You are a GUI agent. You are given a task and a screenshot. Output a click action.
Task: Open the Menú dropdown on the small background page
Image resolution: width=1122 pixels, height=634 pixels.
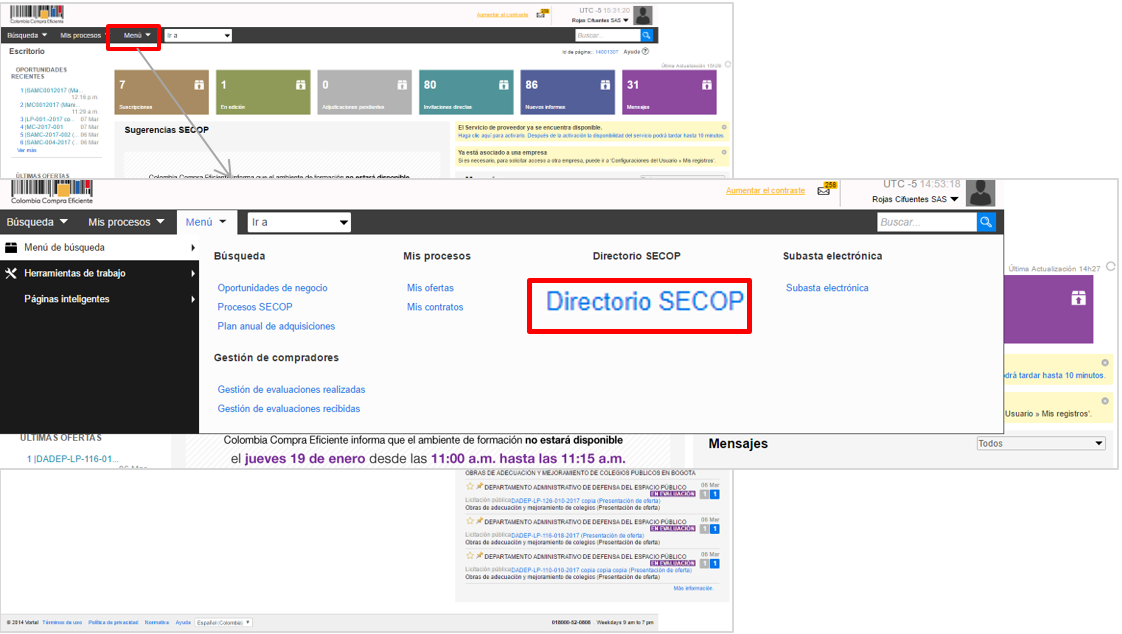[x=137, y=35]
